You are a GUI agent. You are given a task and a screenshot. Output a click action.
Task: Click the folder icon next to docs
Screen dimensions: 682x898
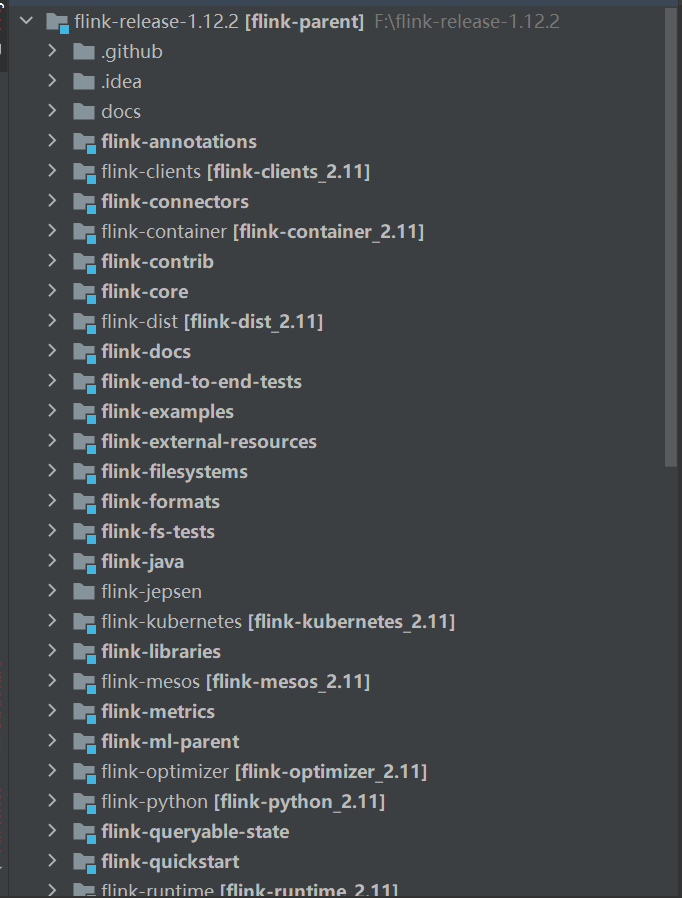click(x=84, y=111)
